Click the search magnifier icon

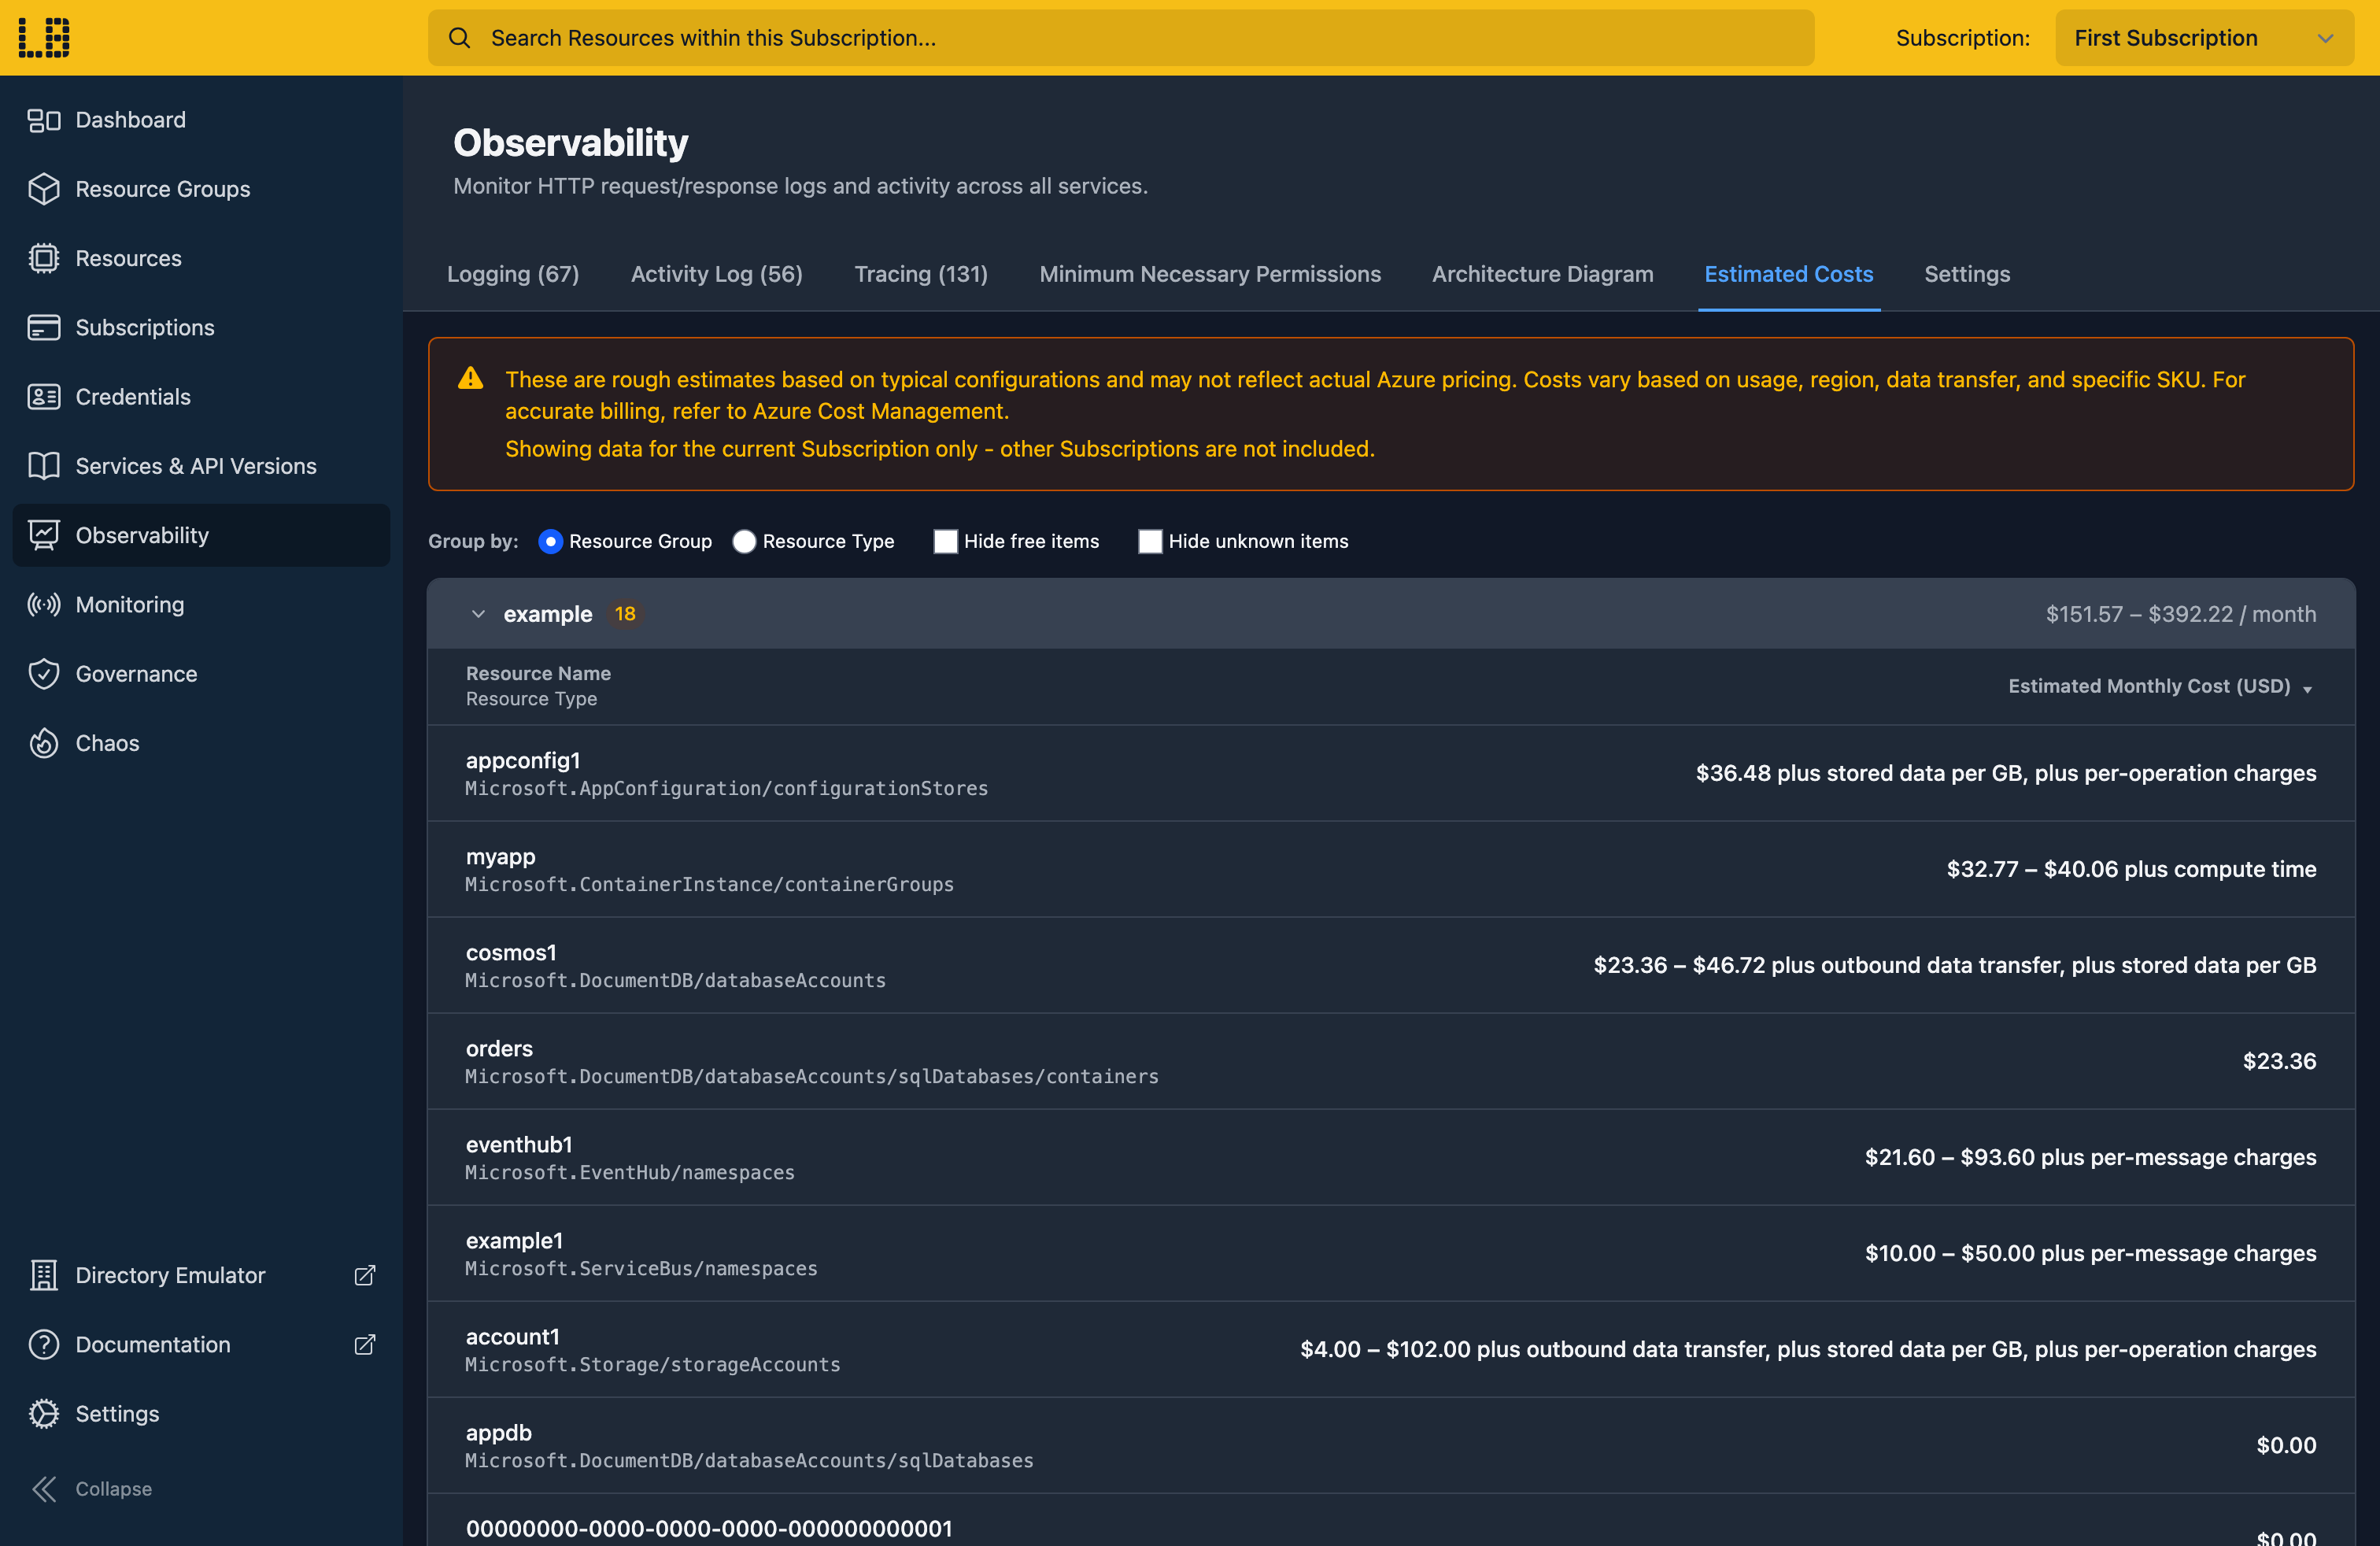tap(459, 38)
